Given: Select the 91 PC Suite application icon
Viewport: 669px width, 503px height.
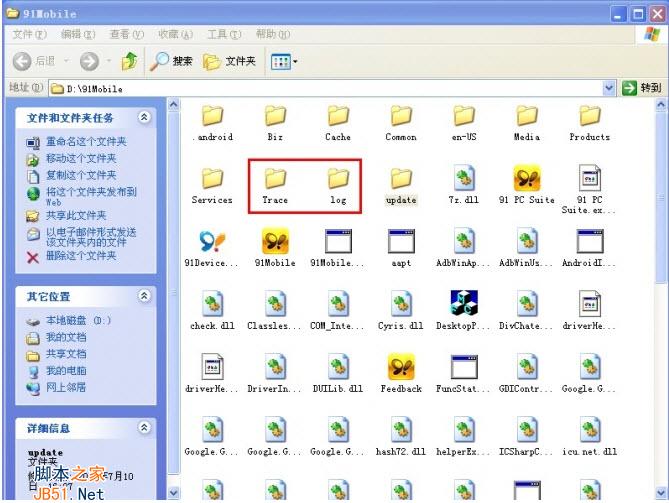Looking at the screenshot, I should point(526,184).
